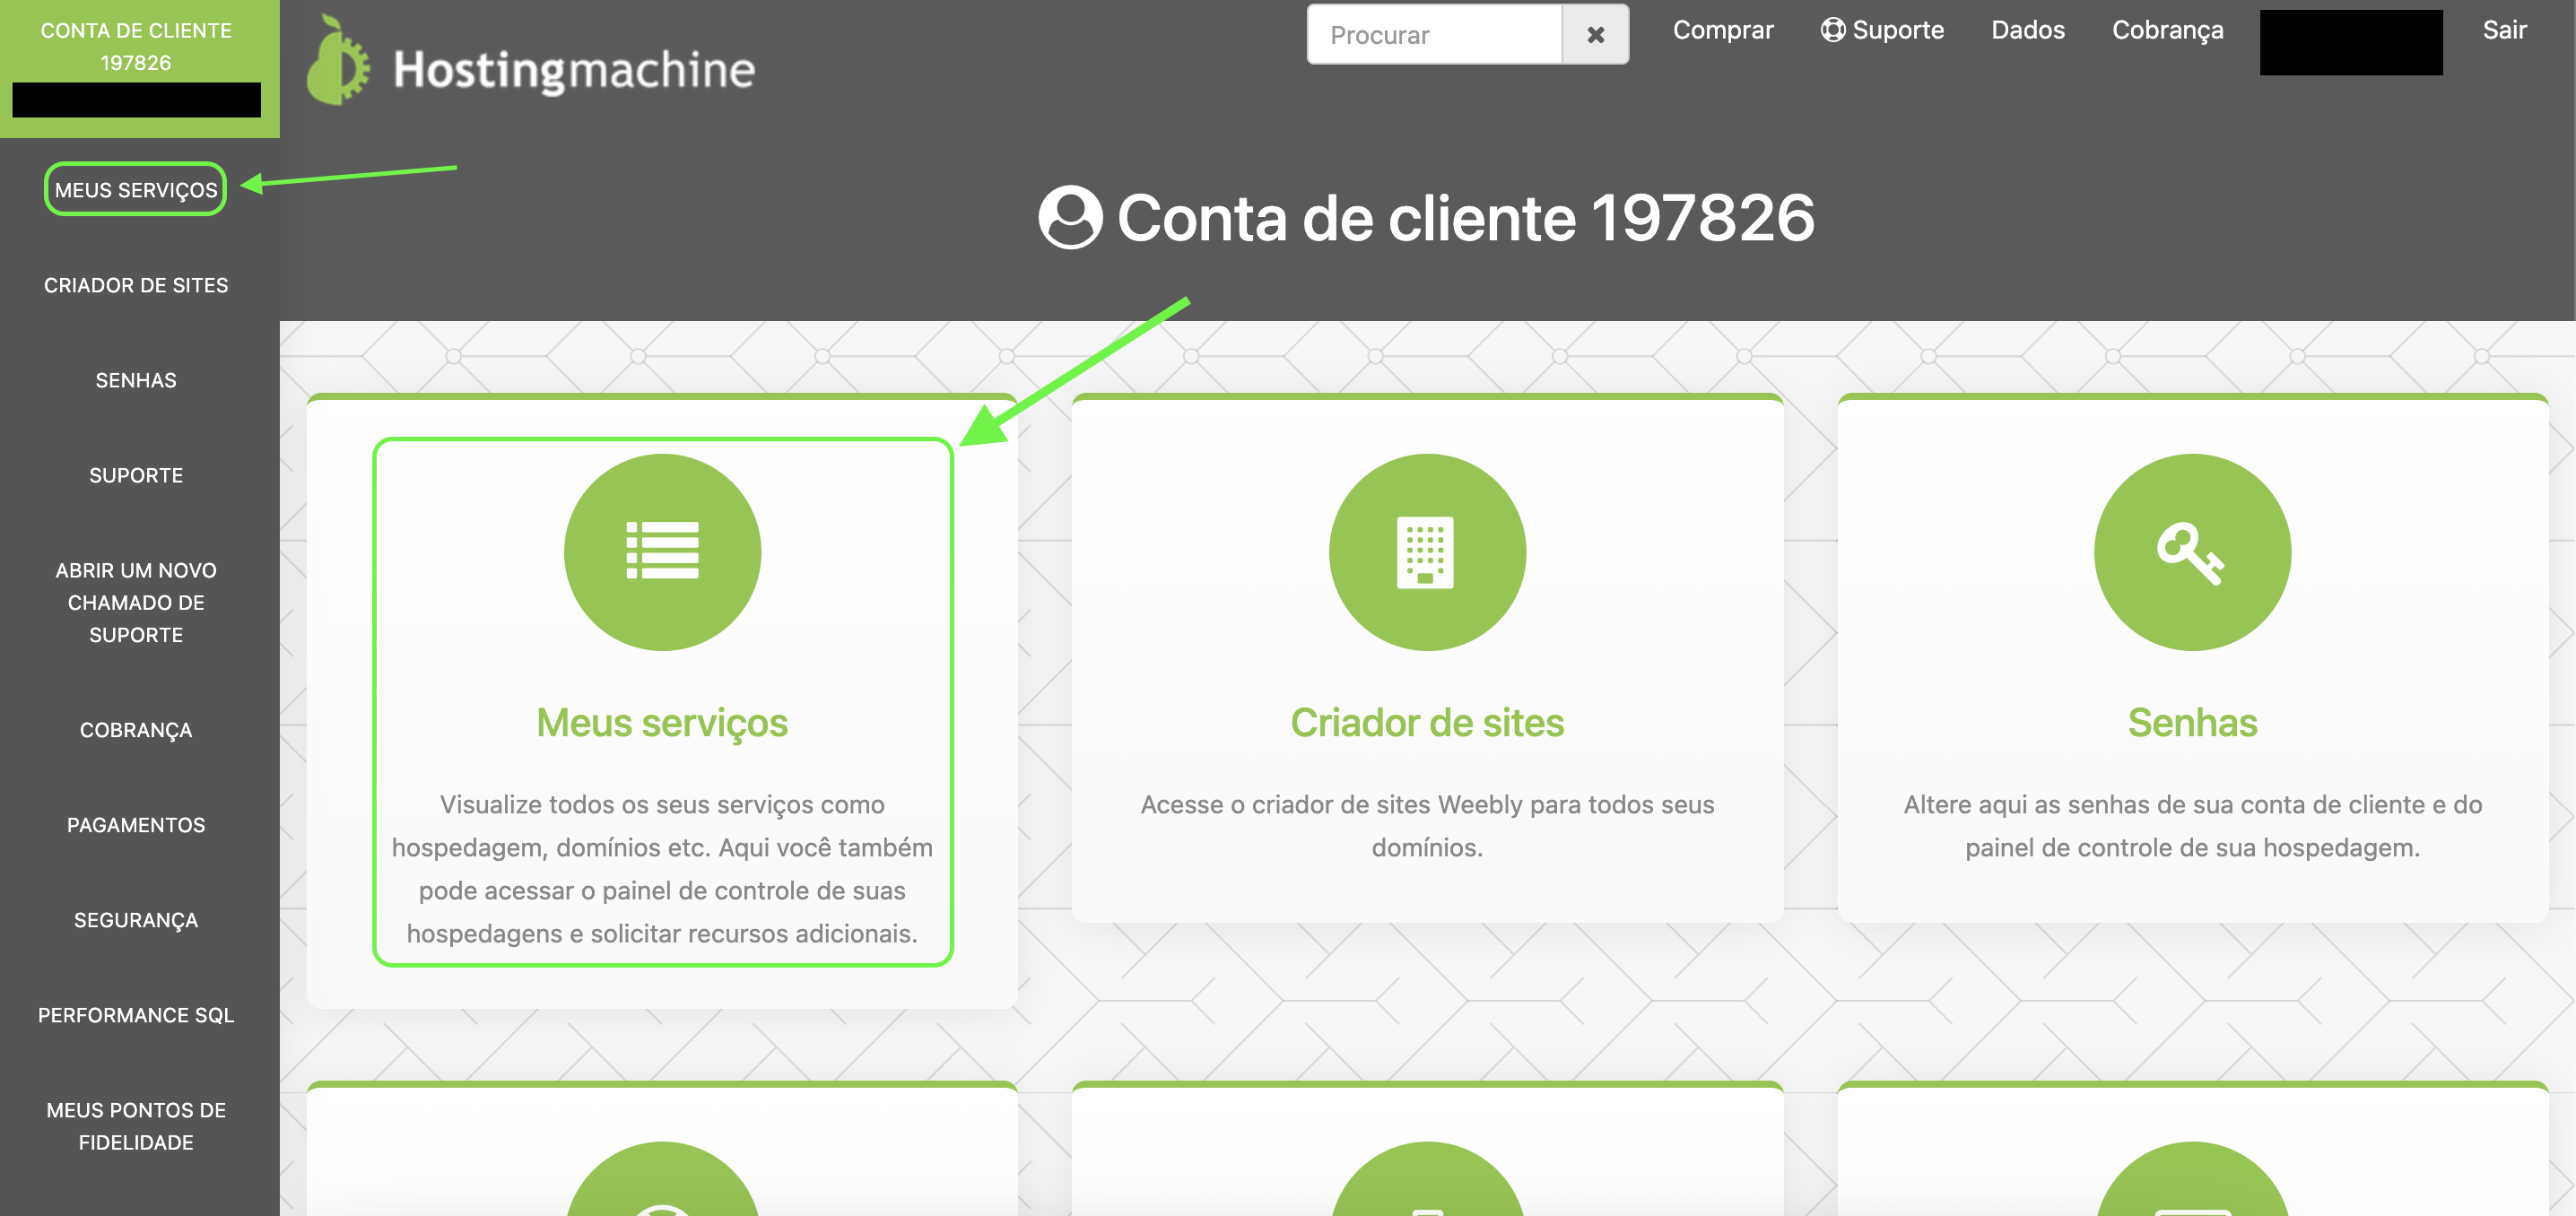This screenshot has width=2576, height=1216.
Task: Go to Suporte in the sidebar
Action: [136, 475]
